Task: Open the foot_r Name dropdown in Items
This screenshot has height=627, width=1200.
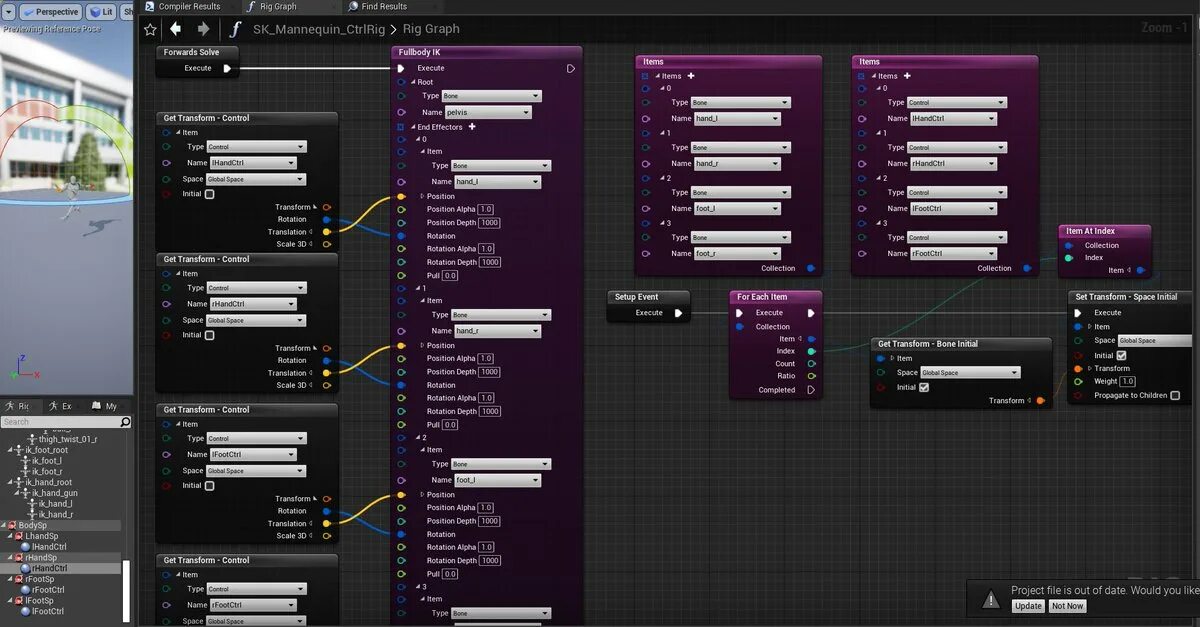Action: tap(737, 253)
